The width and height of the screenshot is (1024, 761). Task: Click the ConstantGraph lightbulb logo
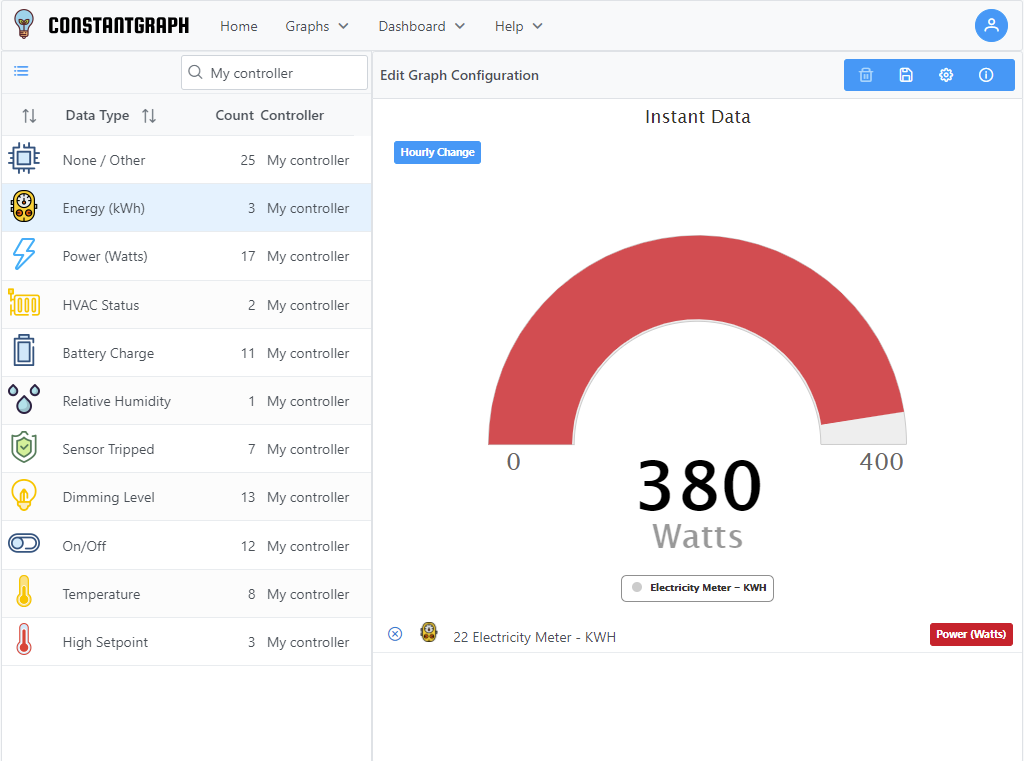coord(24,25)
